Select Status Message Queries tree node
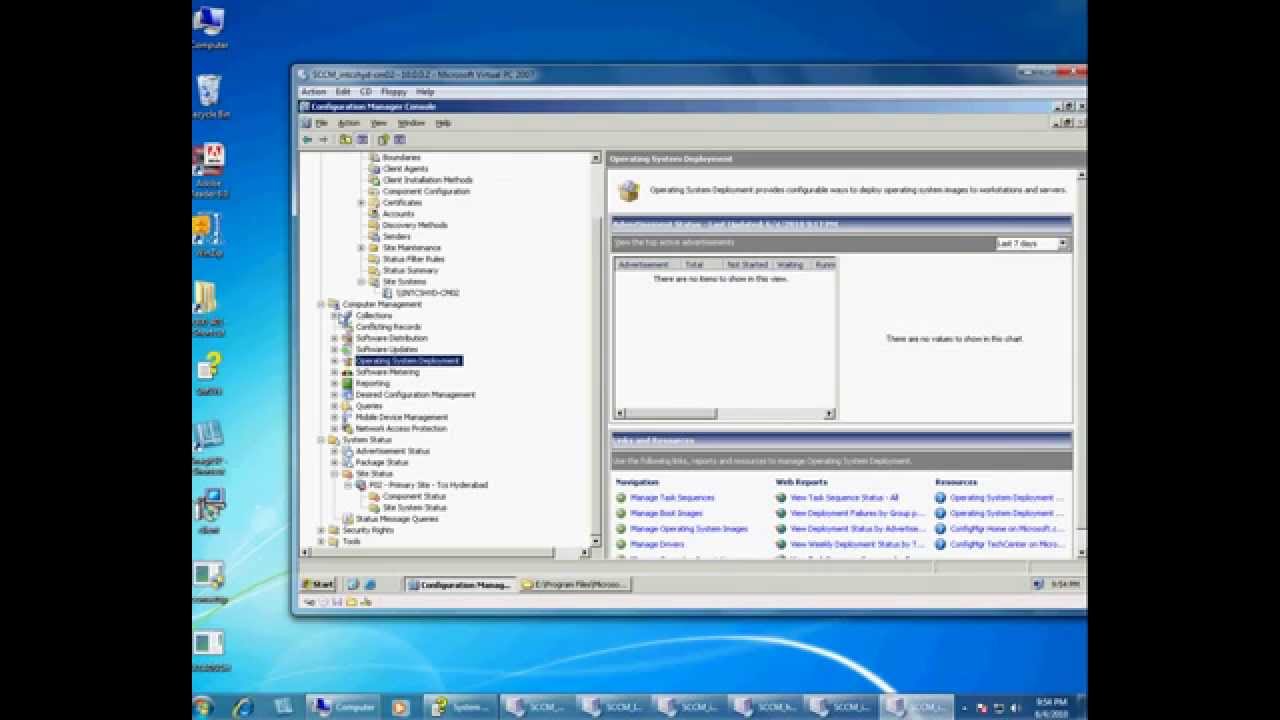Screen dimensions: 1280x720 coord(397,519)
